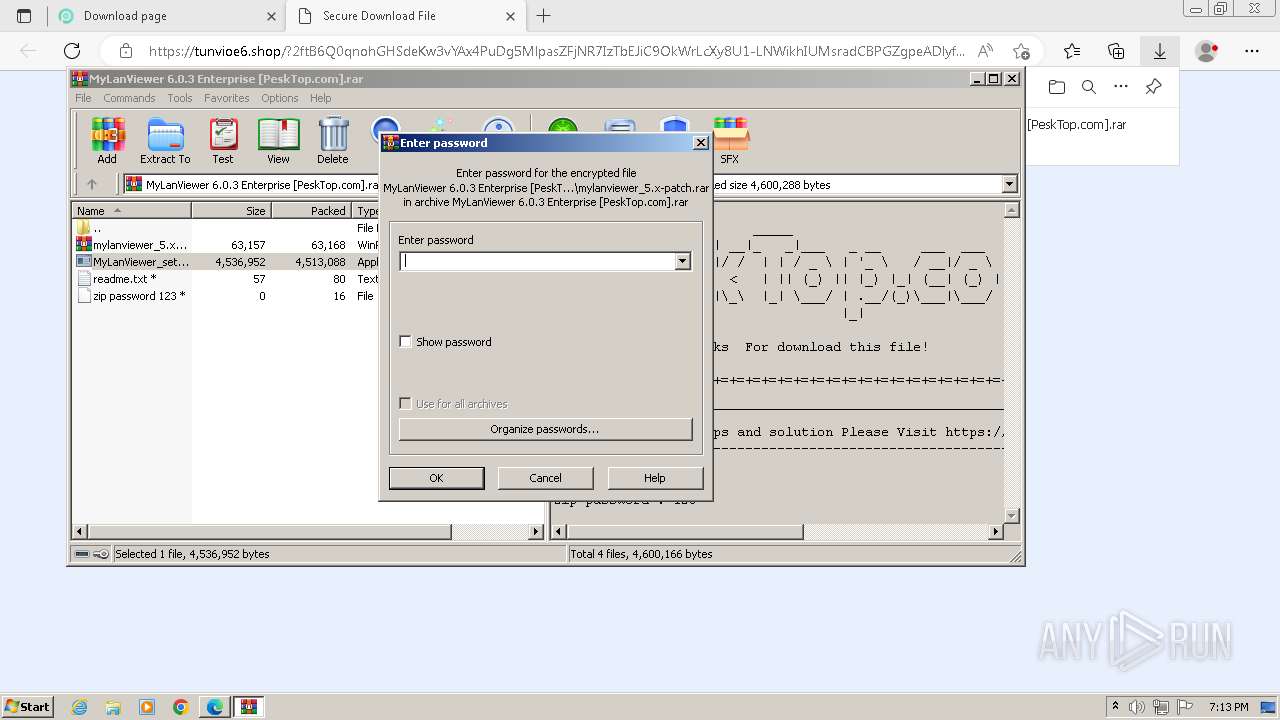The height and width of the screenshot is (720, 1280).
Task: Click into the Enter password field
Action: pyautogui.click(x=538, y=261)
